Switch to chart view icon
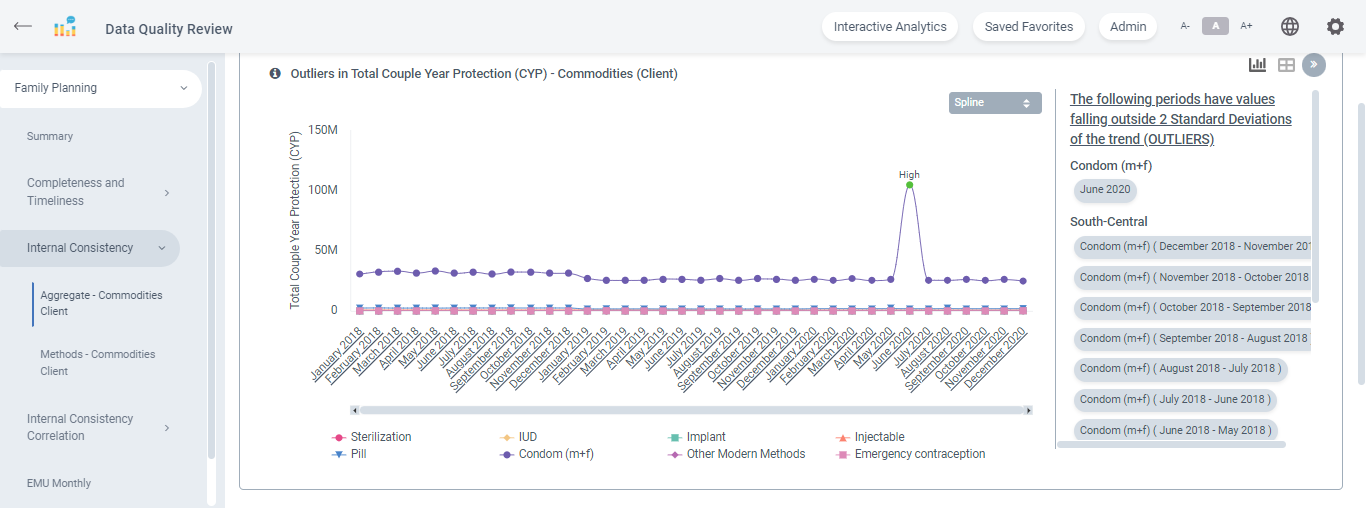Screen dimensions: 1366x508 pyautogui.click(x=1258, y=65)
